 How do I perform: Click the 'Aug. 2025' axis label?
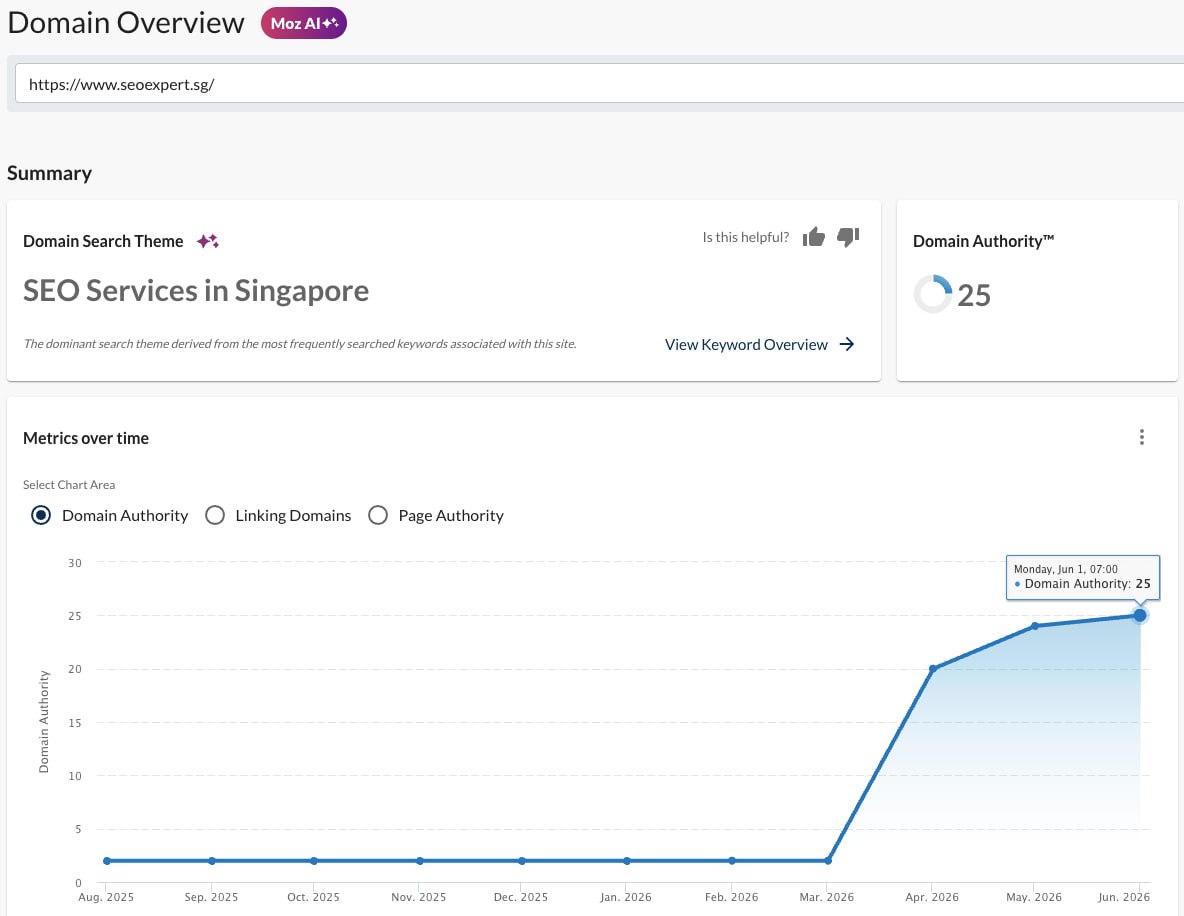(x=106, y=897)
